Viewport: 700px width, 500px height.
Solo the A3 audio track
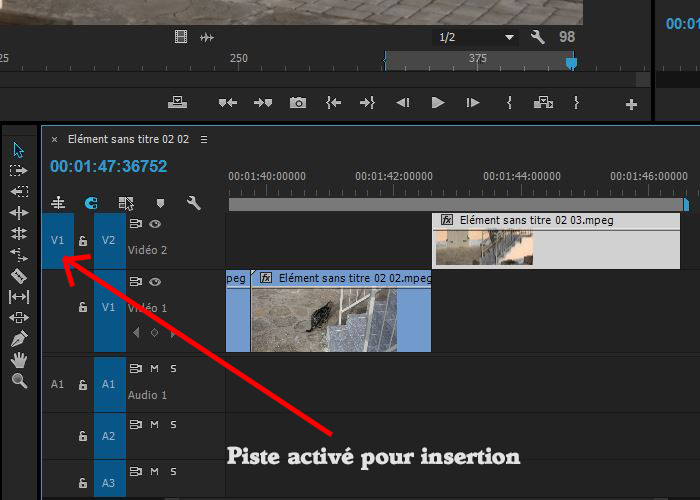click(x=173, y=471)
